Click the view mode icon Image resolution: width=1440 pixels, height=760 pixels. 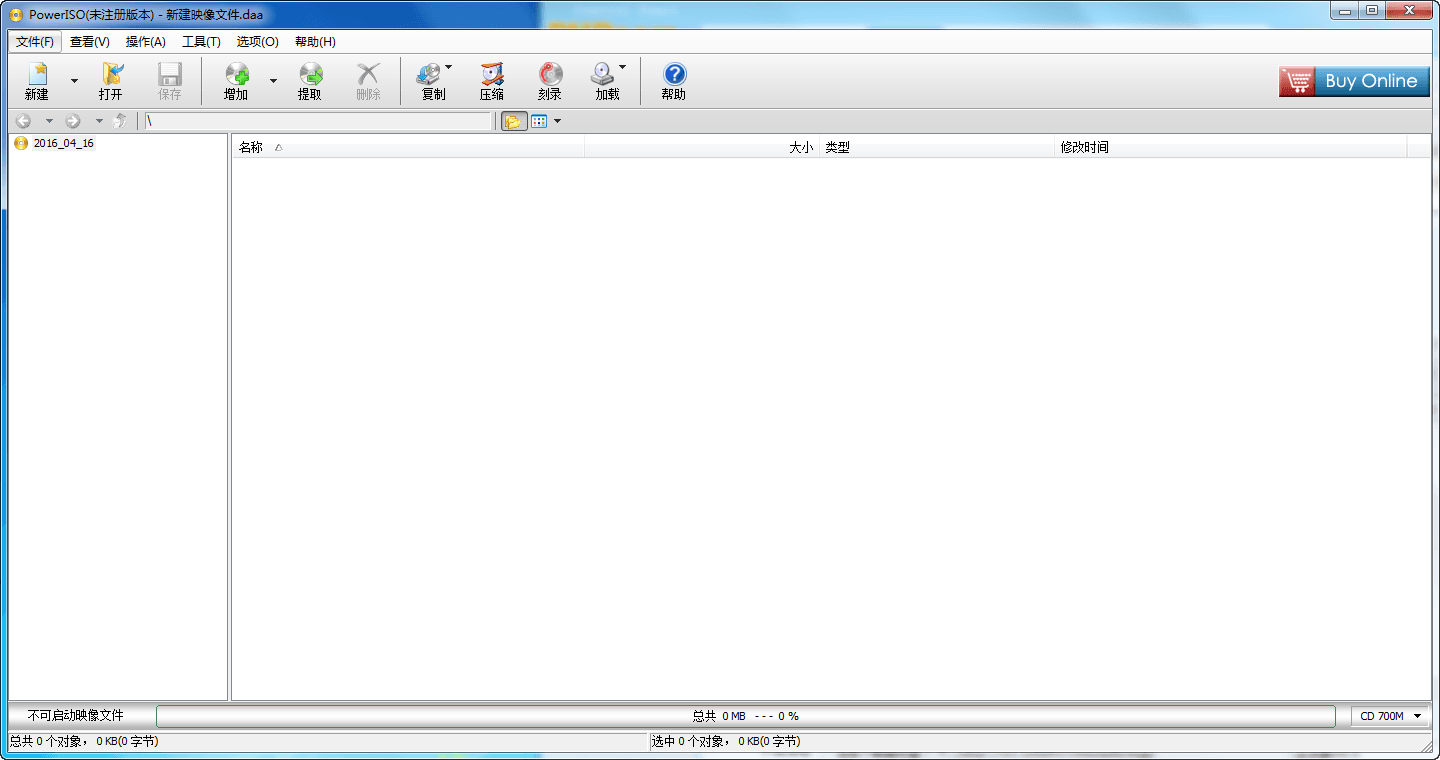(539, 121)
